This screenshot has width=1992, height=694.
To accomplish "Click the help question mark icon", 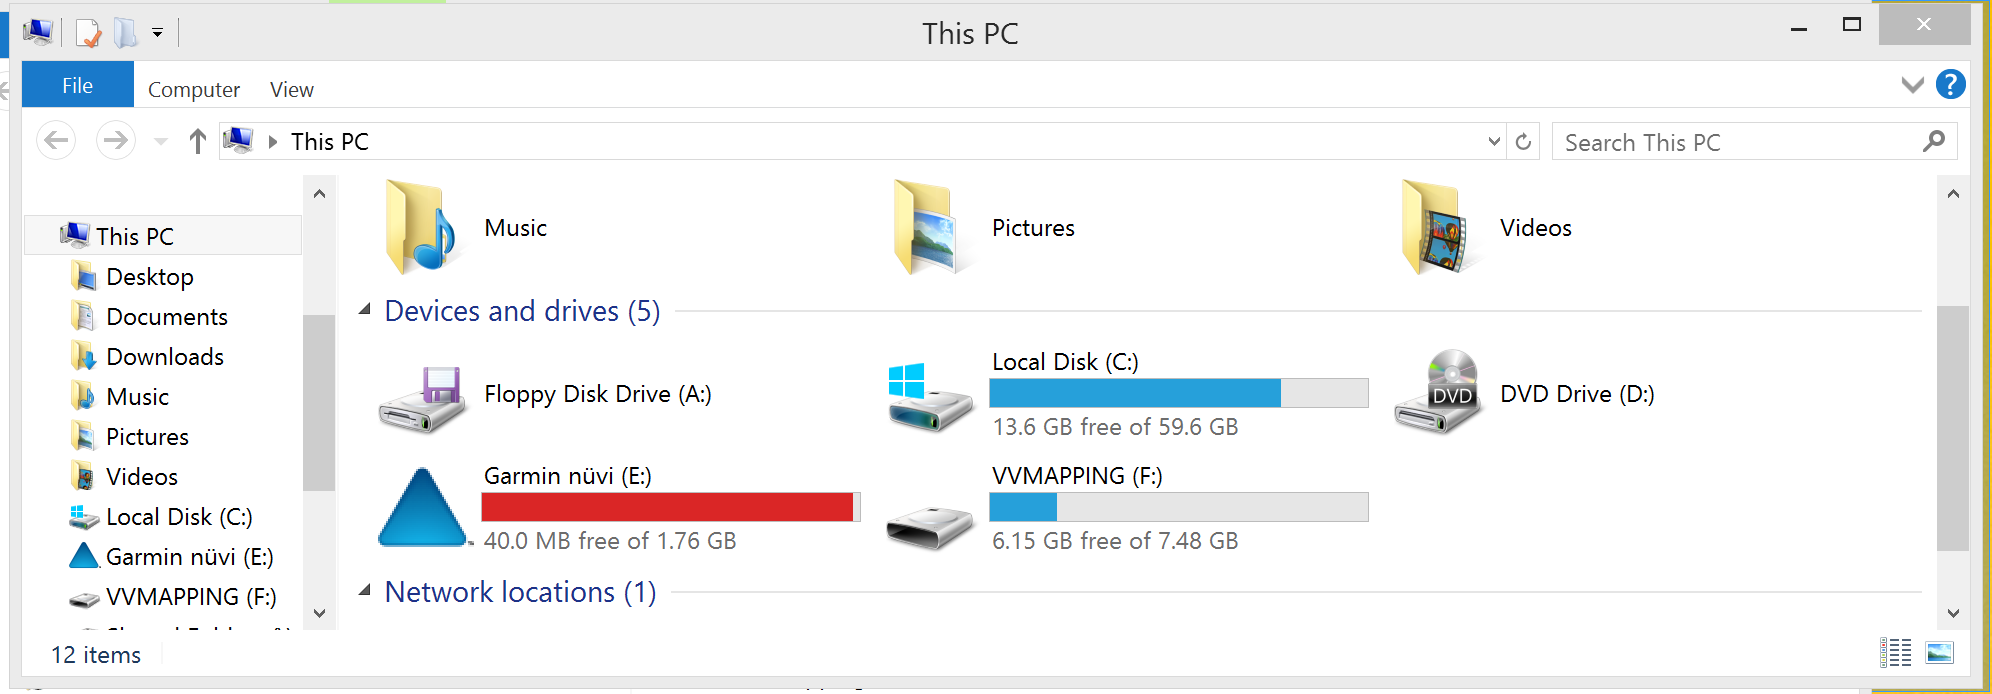I will 1950,85.
